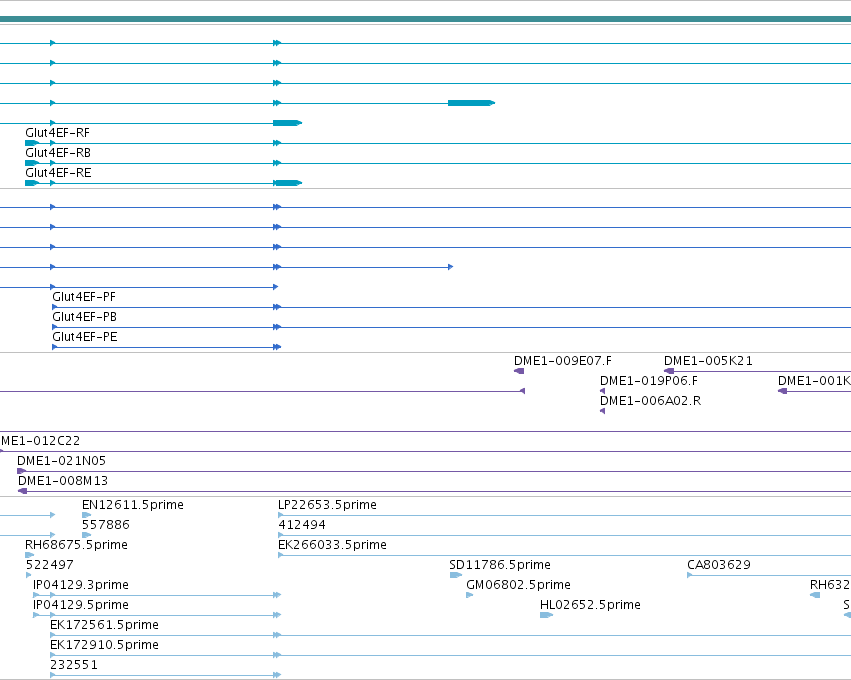Click the HL02652.5prime exon block
Screen dimensions: 851x680
coord(547,615)
